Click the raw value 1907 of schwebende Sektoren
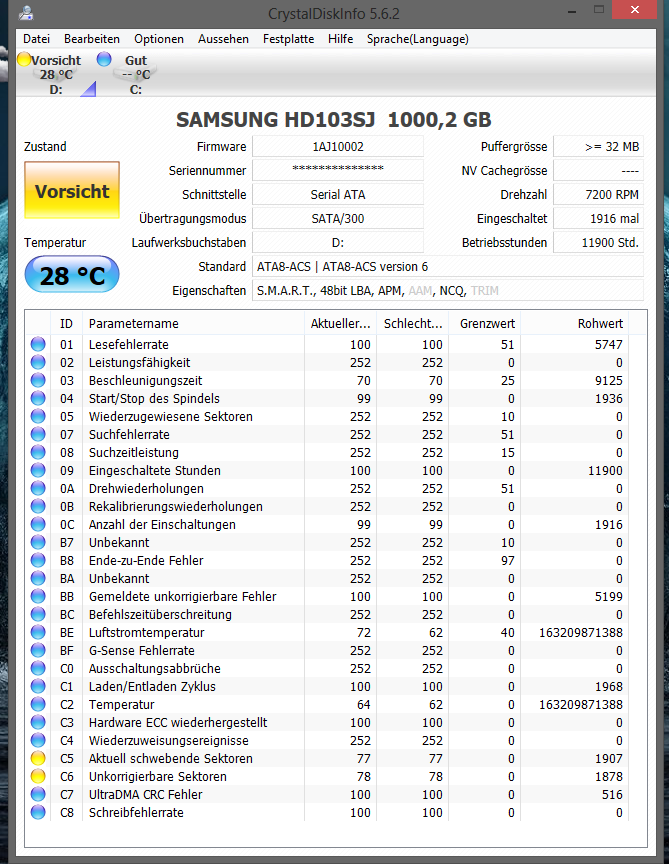Viewport: 669px width, 864px height. pyautogui.click(x=608, y=759)
